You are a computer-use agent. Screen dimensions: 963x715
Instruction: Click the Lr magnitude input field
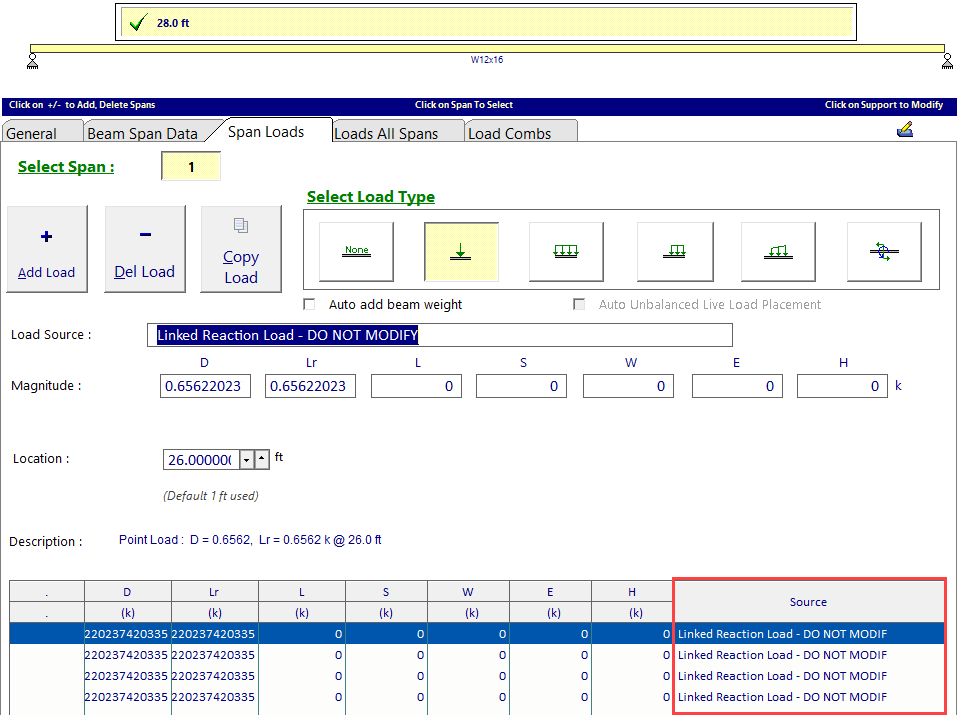tap(310, 386)
